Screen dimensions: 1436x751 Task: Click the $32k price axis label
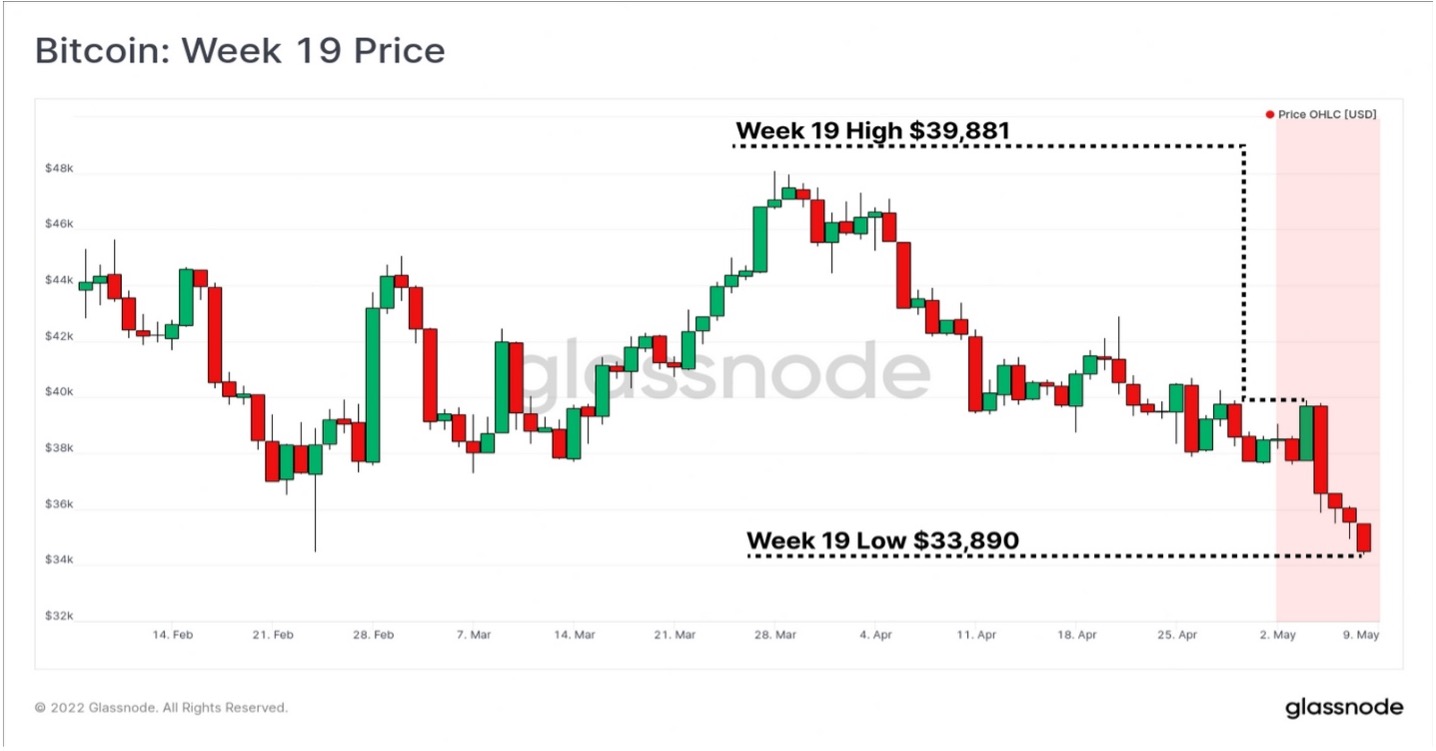59,616
